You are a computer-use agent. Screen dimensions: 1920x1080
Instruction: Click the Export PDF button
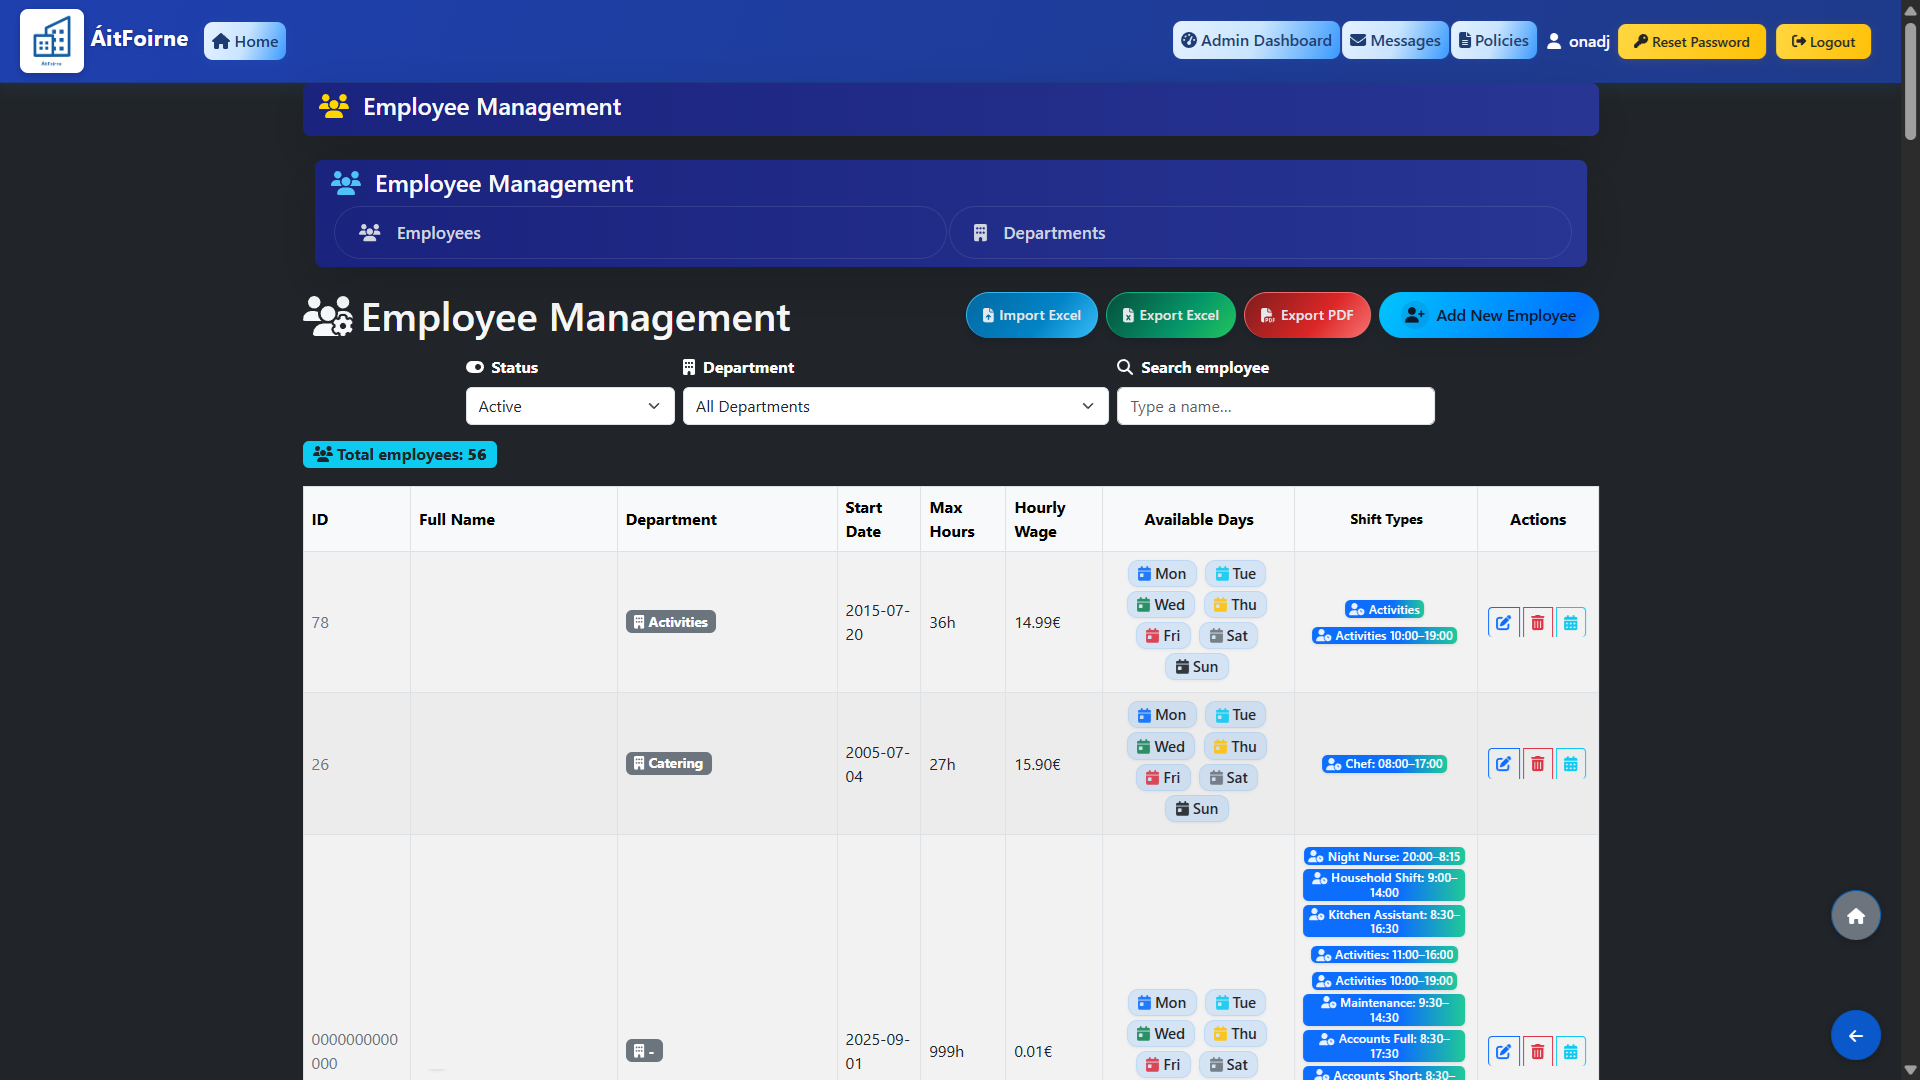click(1306, 315)
